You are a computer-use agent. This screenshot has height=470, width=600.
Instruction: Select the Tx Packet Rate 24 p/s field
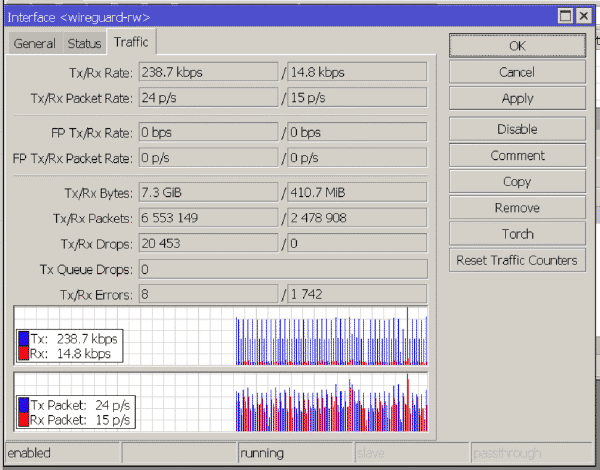coord(209,98)
